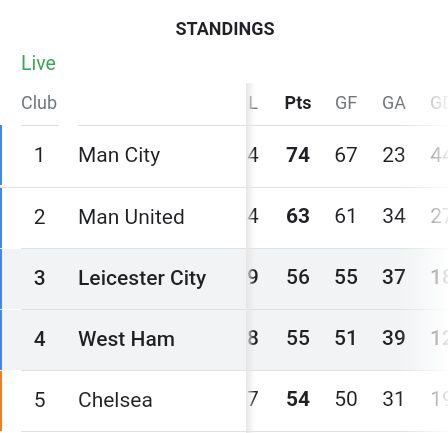This screenshot has width=448, height=433.
Task: Click the Pts column header
Action: (x=298, y=103)
